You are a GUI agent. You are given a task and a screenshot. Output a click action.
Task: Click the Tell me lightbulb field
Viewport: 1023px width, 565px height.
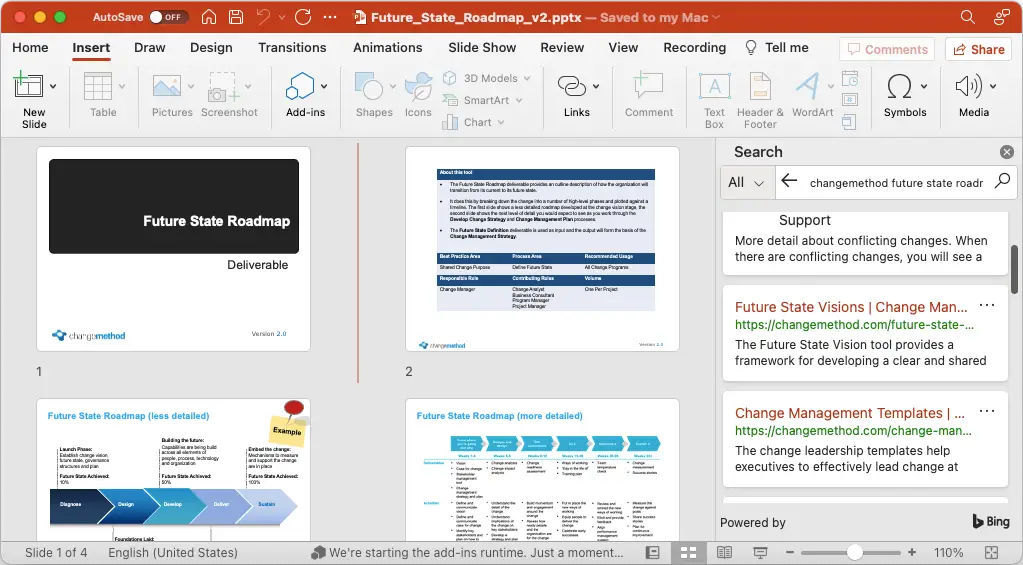(x=776, y=48)
